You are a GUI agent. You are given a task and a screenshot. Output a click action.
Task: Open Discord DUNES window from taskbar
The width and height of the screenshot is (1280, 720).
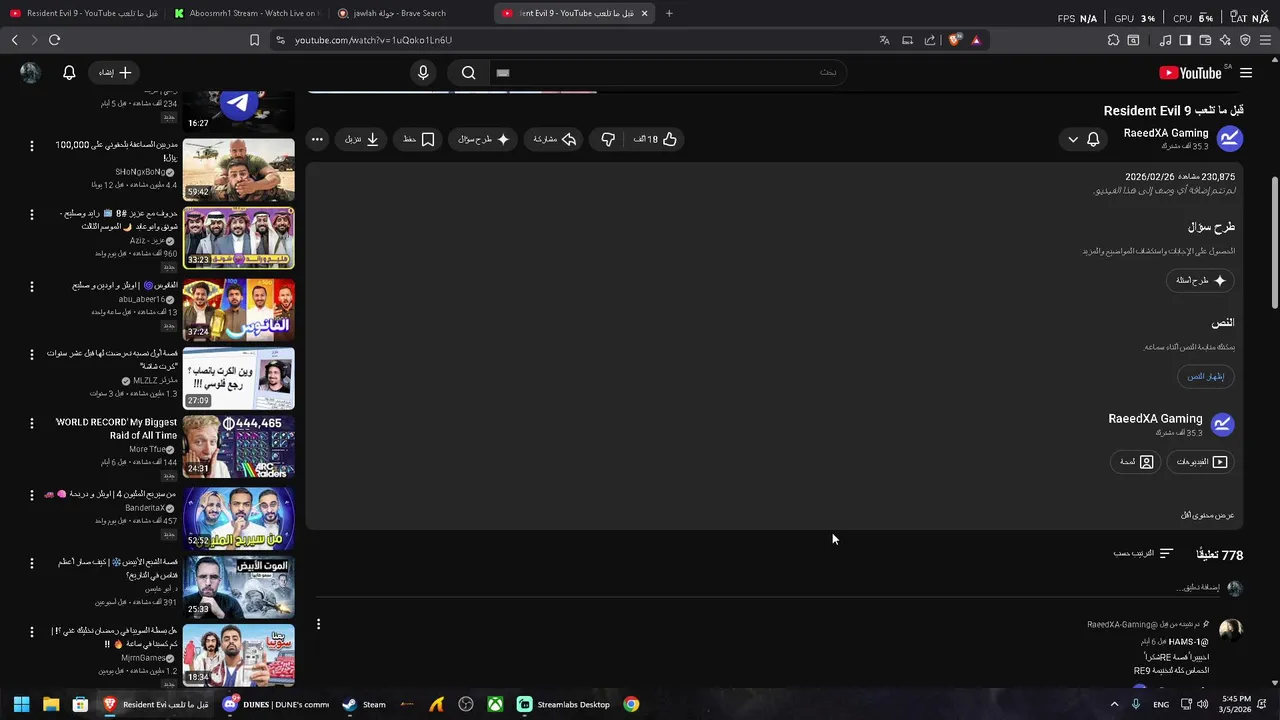275,704
